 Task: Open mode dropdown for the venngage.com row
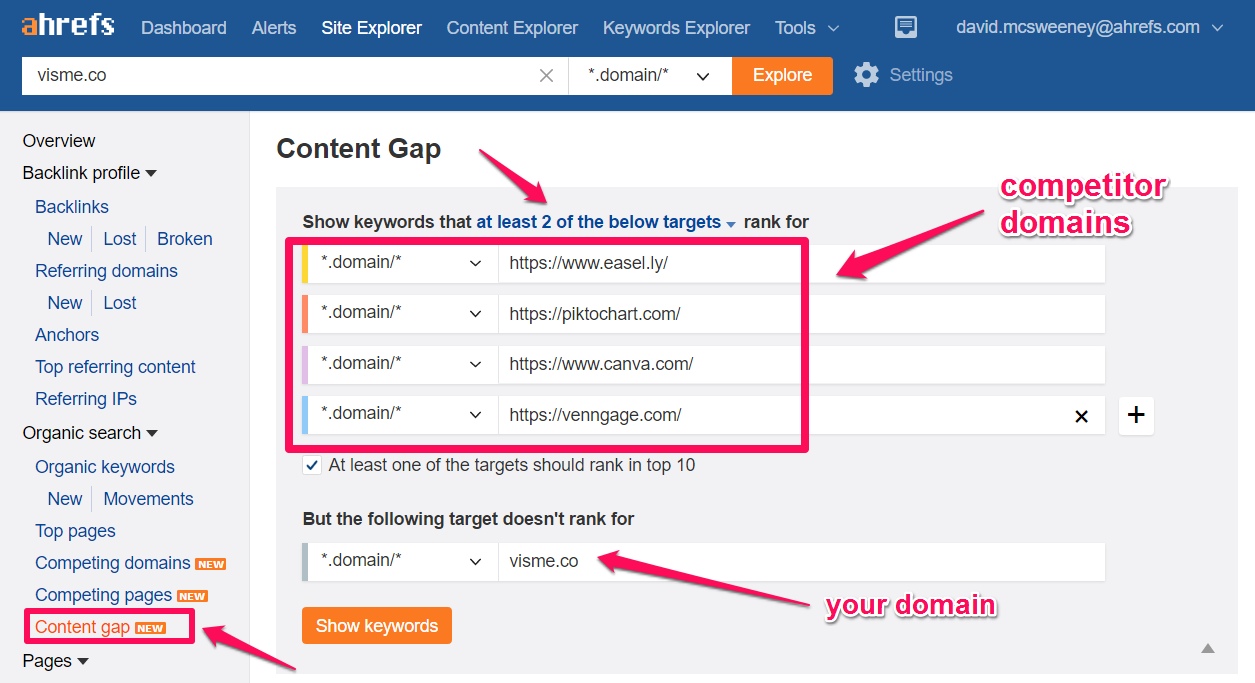402,414
